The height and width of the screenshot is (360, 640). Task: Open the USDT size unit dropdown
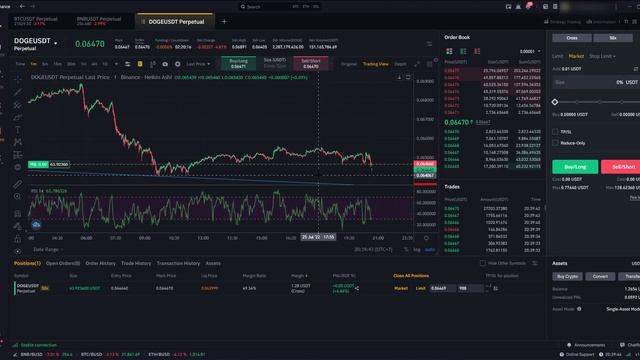[x=632, y=82]
